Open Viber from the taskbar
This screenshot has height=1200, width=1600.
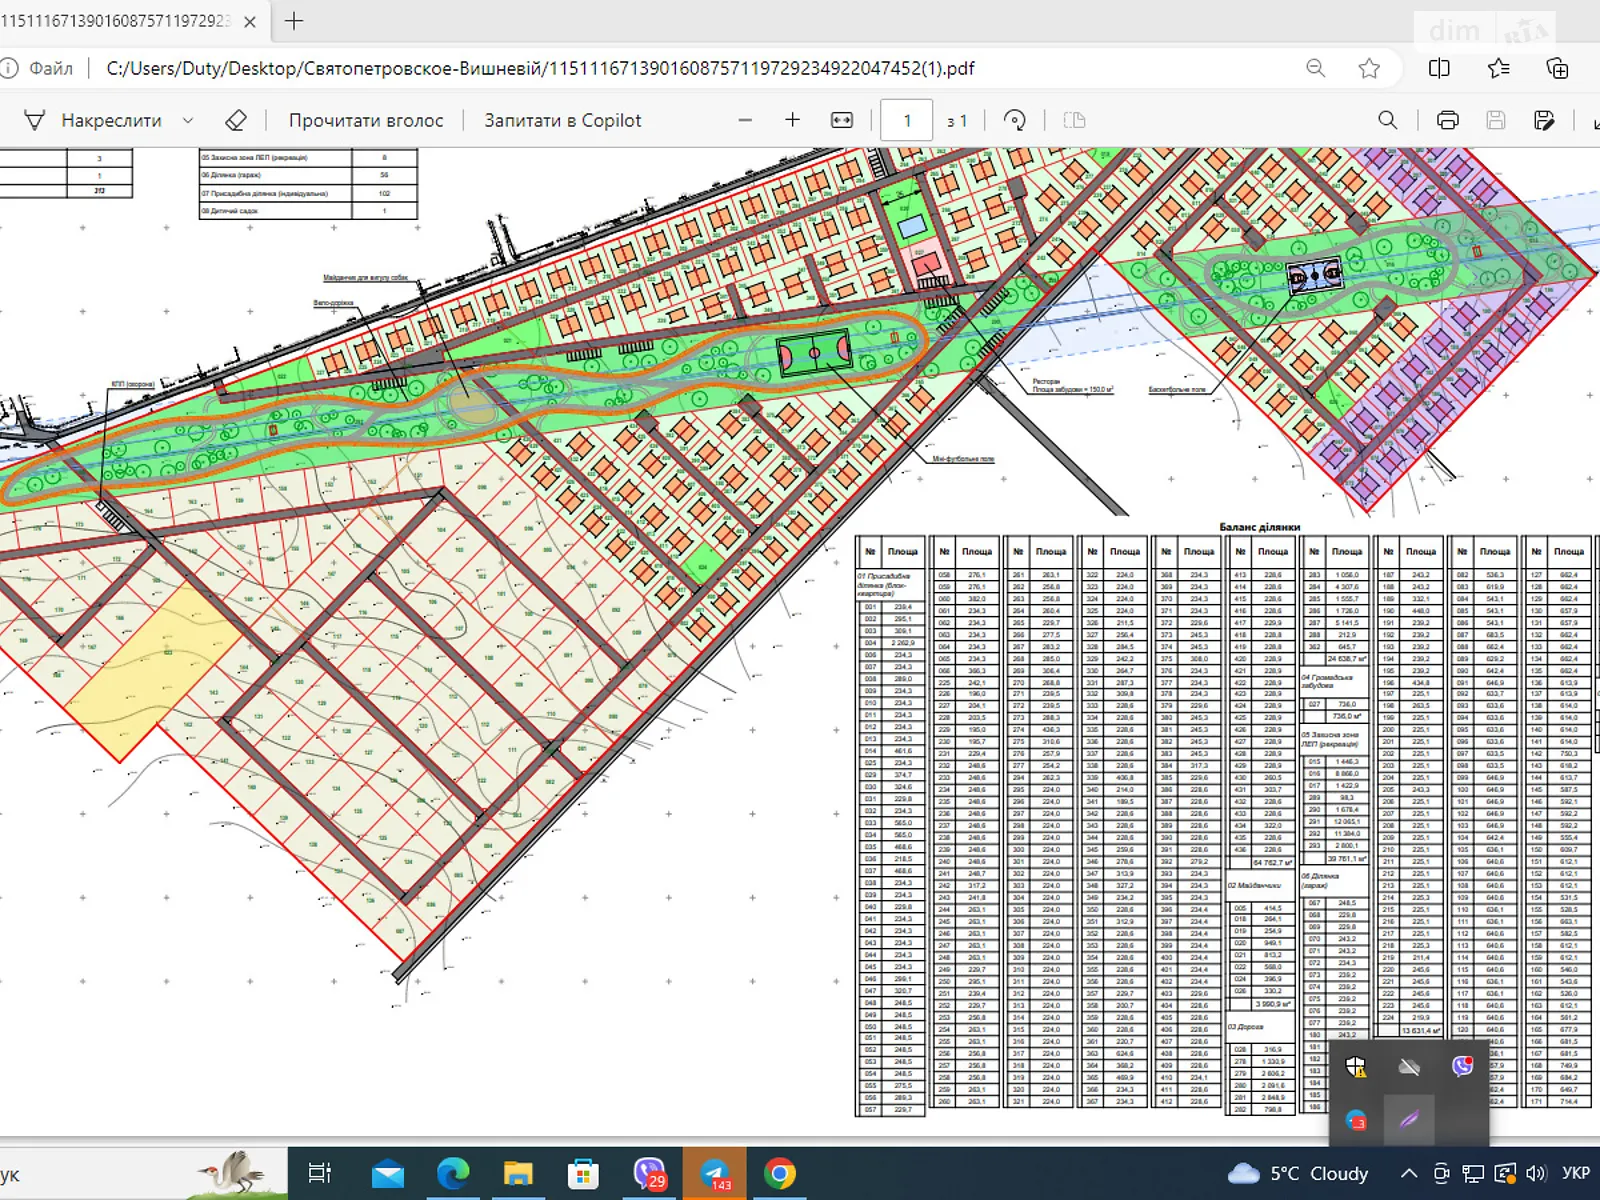tap(649, 1173)
